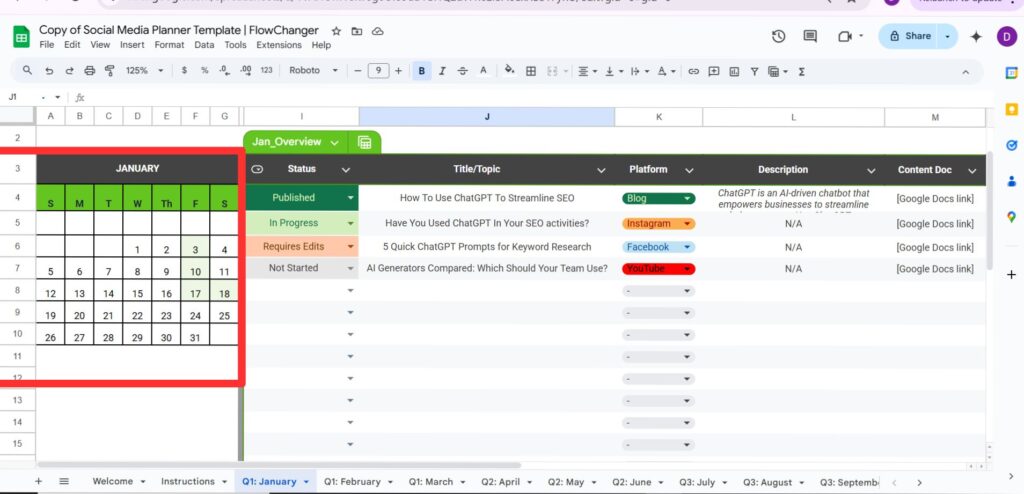Apply strikethrough formatting
The height and width of the screenshot is (494, 1024).
click(462, 71)
